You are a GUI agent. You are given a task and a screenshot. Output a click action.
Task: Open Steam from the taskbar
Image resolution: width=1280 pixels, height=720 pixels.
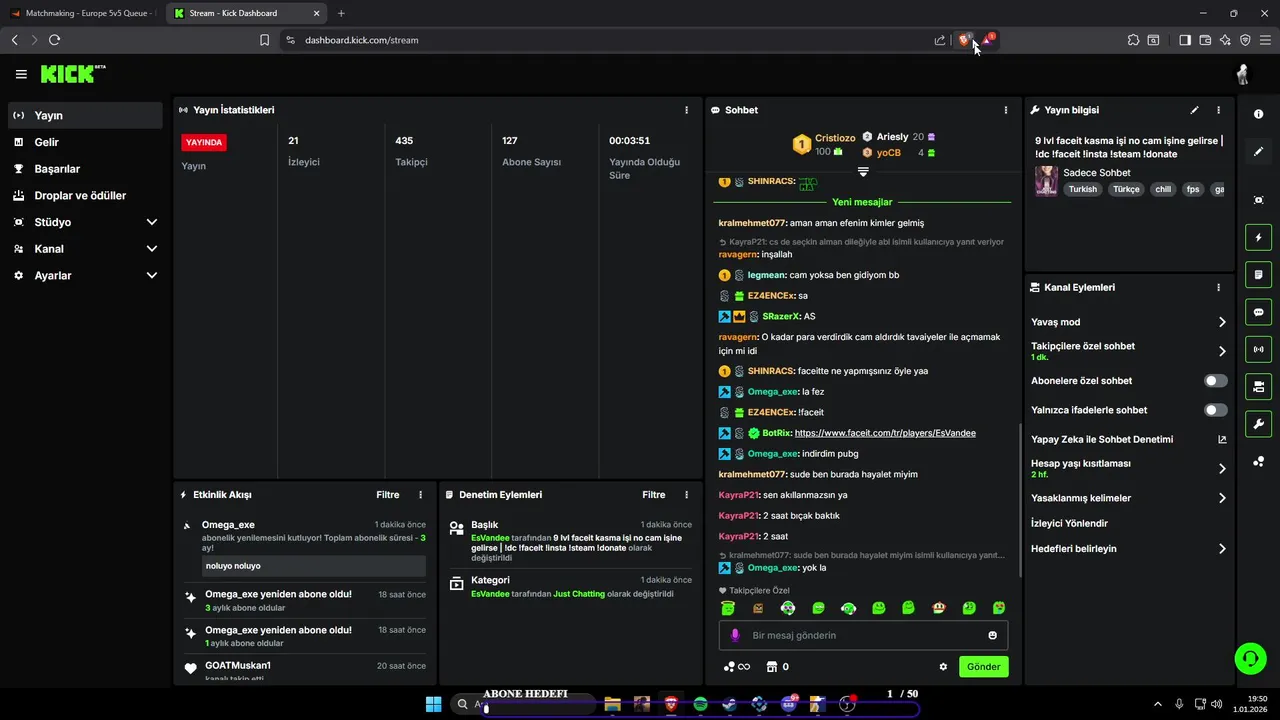tap(729, 704)
